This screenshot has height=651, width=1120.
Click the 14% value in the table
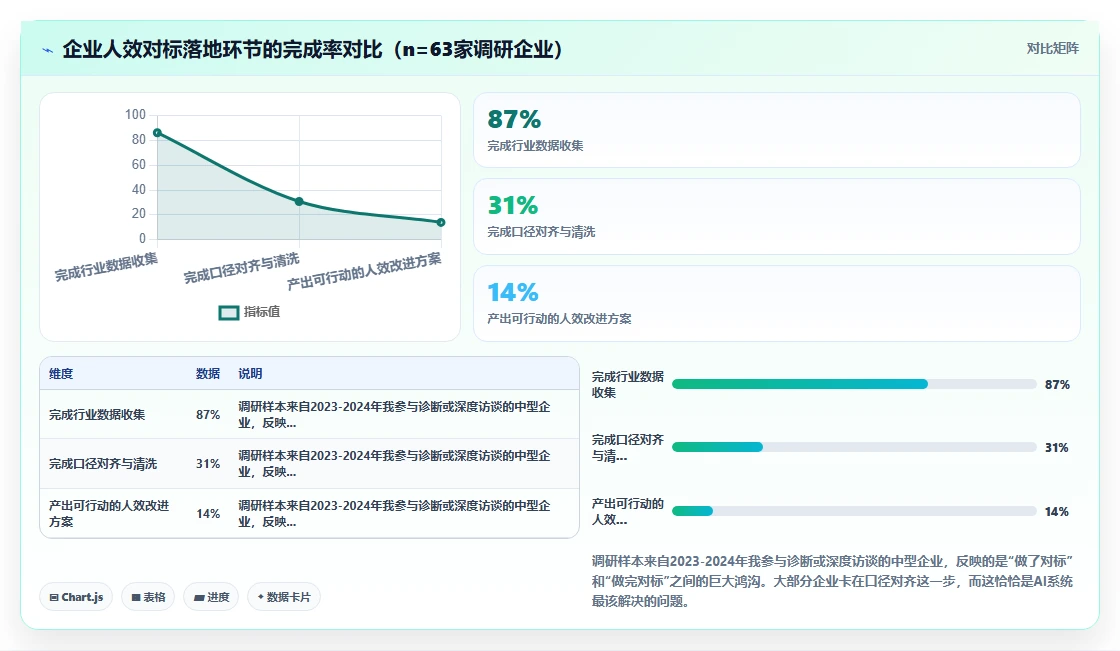pos(208,514)
